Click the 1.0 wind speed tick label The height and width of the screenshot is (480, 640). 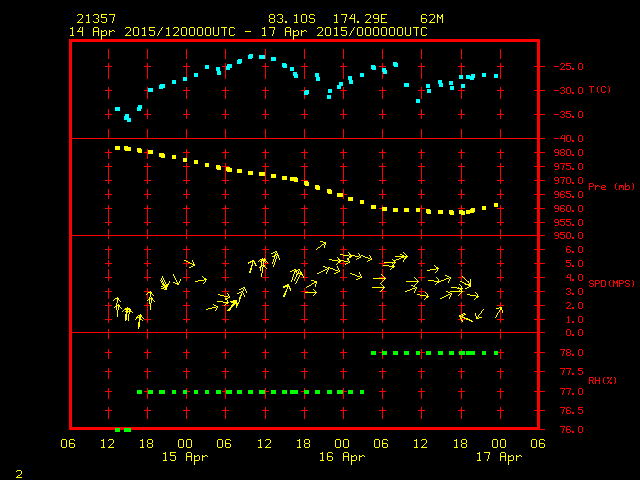click(574, 320)
